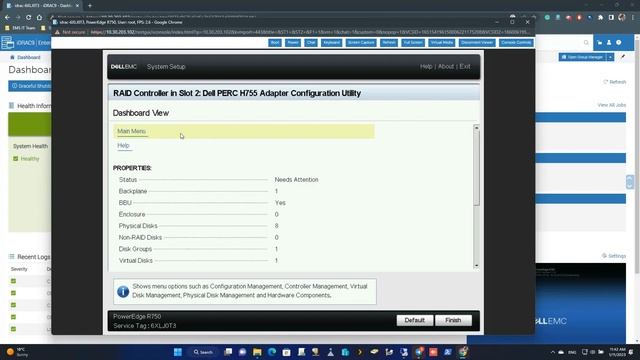Viewport: 640px width, 360px height.
Task: Open the Power control button
Action: coord(293,42)
